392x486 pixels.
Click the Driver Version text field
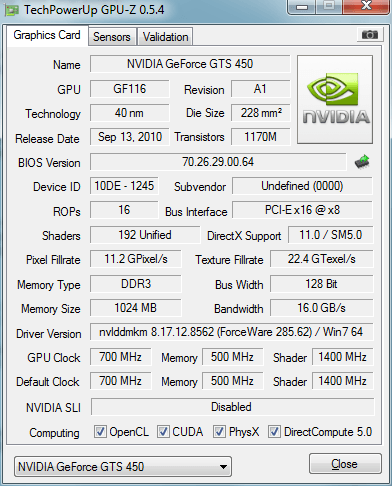tap(232, 332)
